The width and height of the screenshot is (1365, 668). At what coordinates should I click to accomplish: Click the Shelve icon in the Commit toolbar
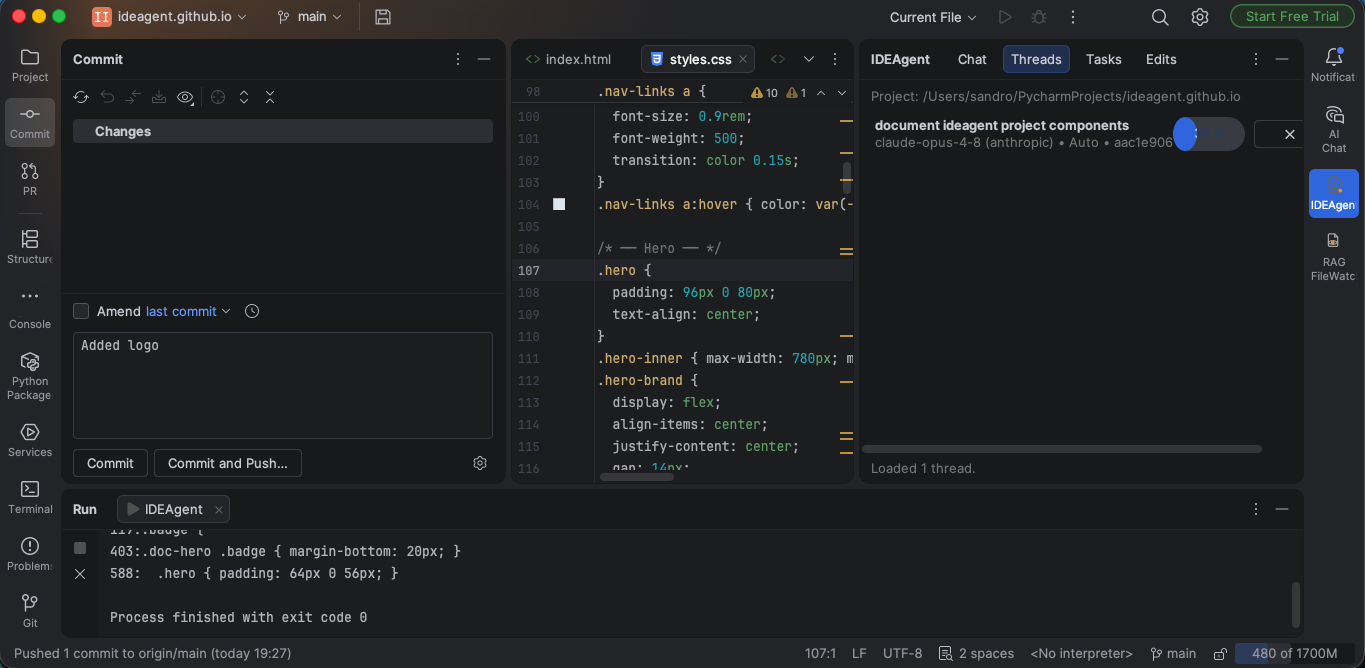tap(159, 97)
